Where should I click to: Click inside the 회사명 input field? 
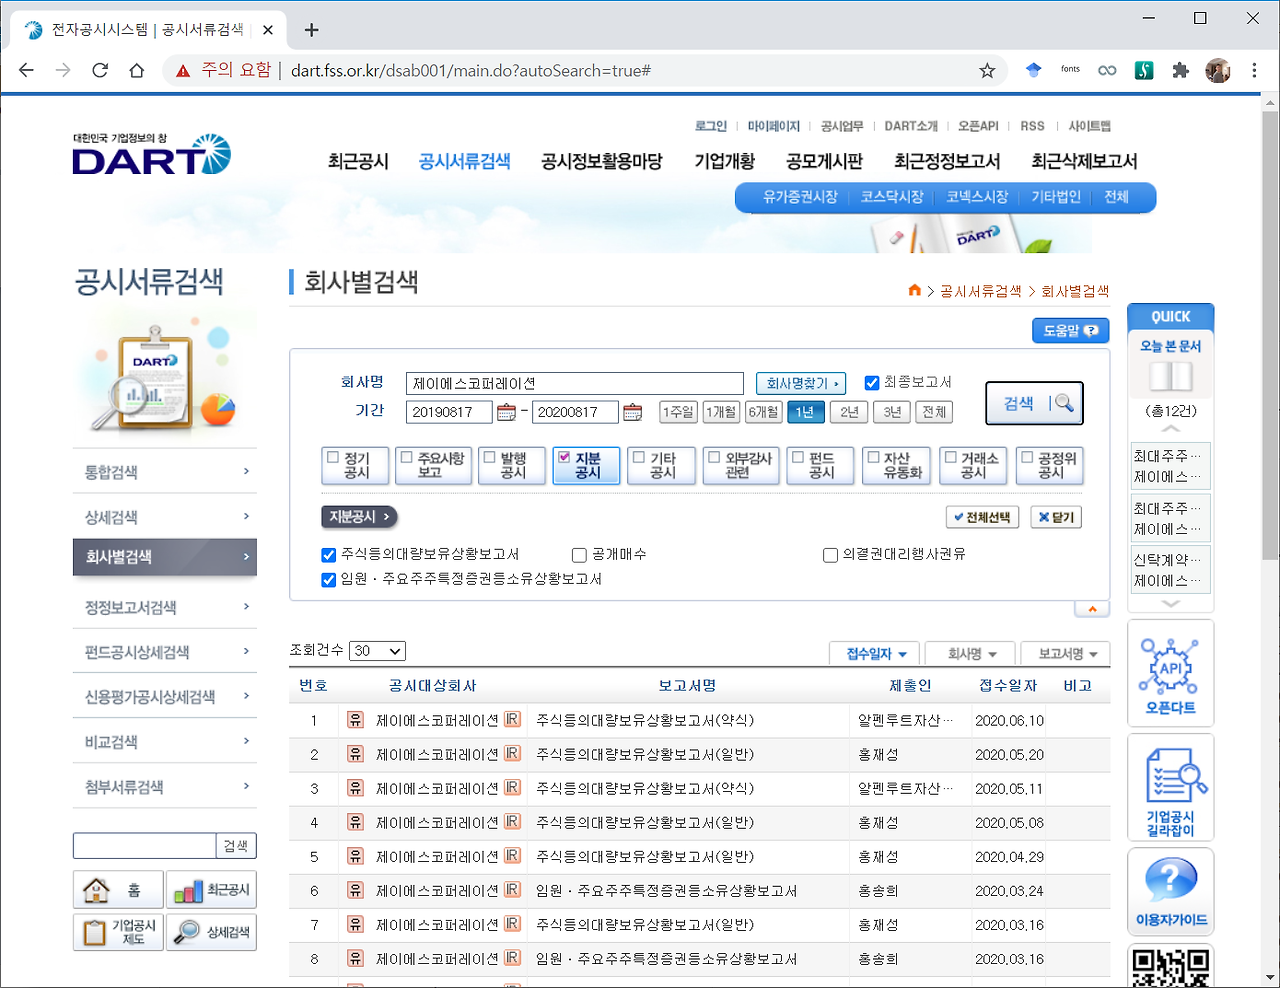(574, 383)
